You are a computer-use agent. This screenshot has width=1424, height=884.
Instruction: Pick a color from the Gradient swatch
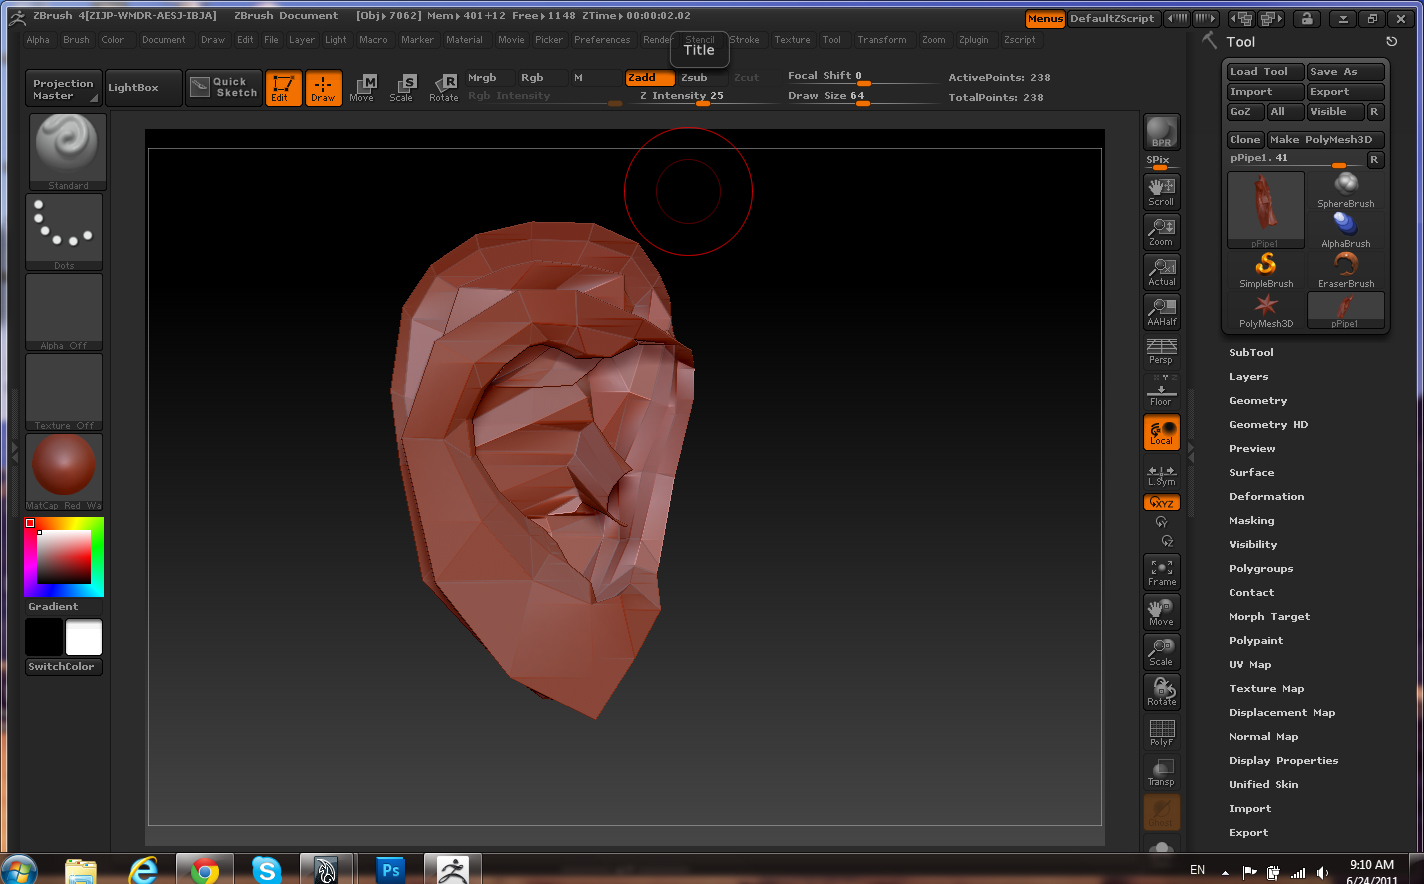click(63, 556)
